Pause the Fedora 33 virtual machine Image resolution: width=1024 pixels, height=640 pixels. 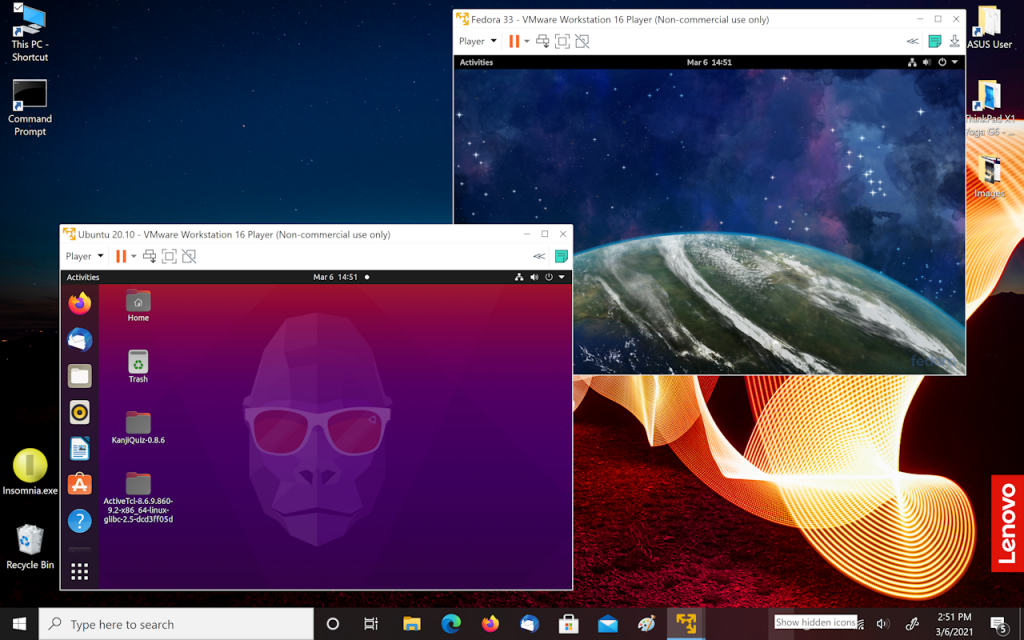(514, 41)
